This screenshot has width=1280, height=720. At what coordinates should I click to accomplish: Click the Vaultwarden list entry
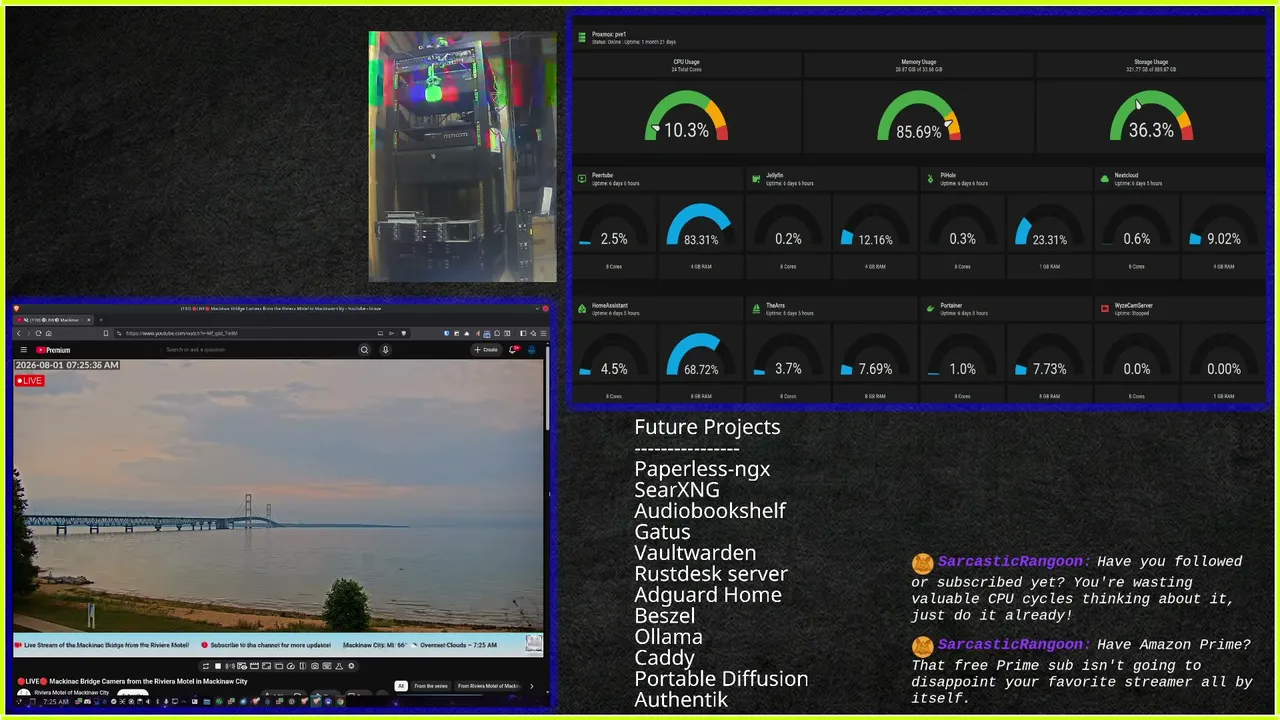click(x=695, y=553)
